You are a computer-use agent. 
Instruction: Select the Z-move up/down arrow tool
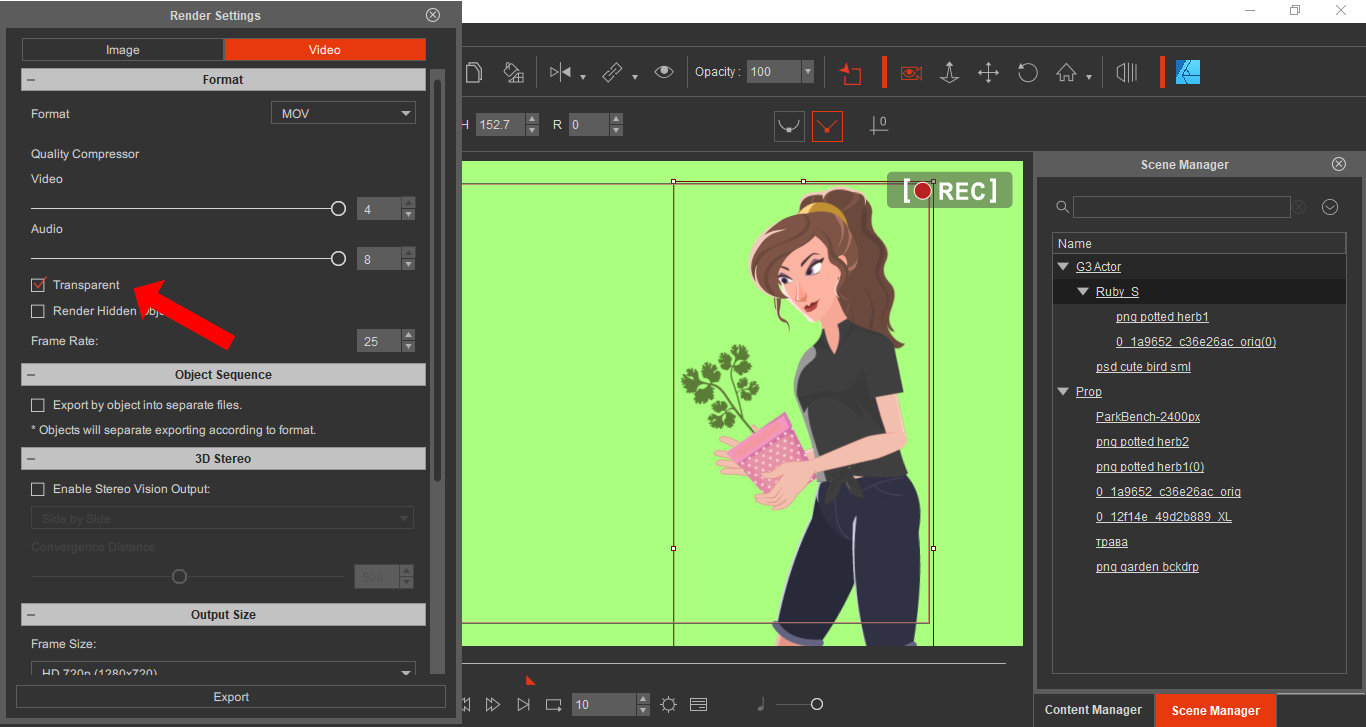click(949, 72)
